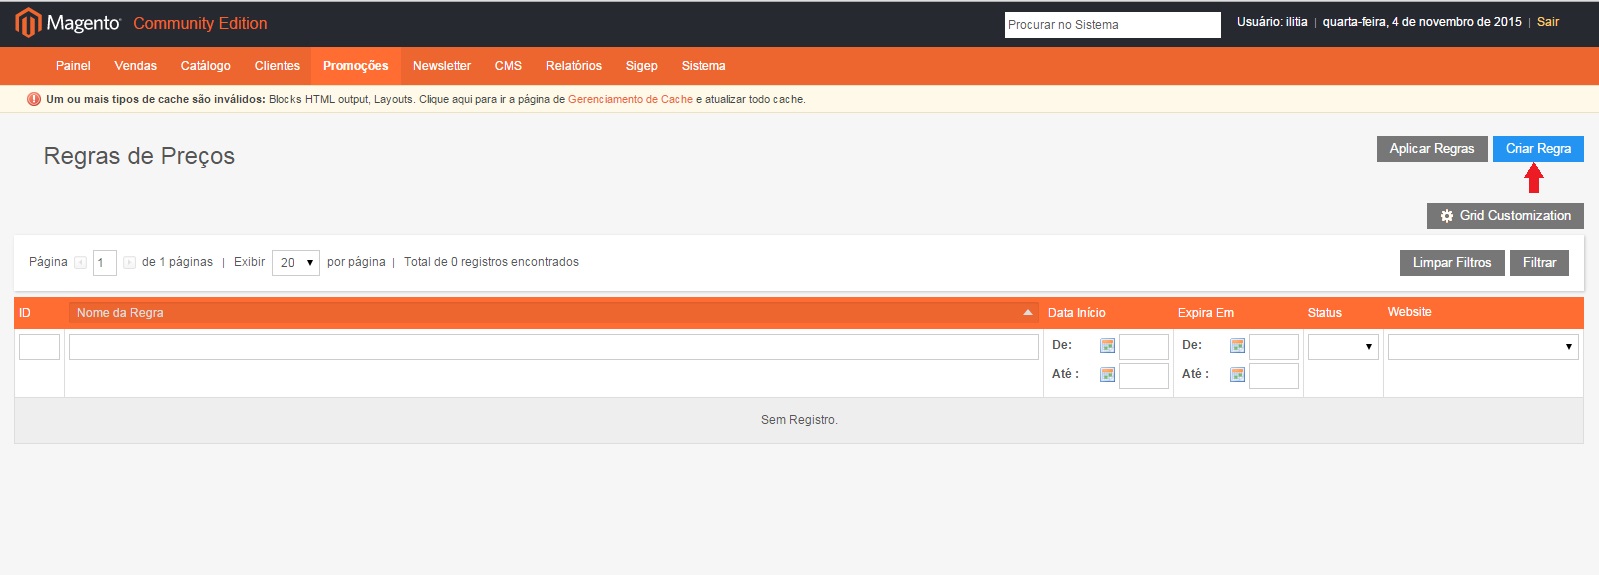Toggle sort arrow on Nome da Regra
Screen dimensions: 1599x575
point(1027,313)
